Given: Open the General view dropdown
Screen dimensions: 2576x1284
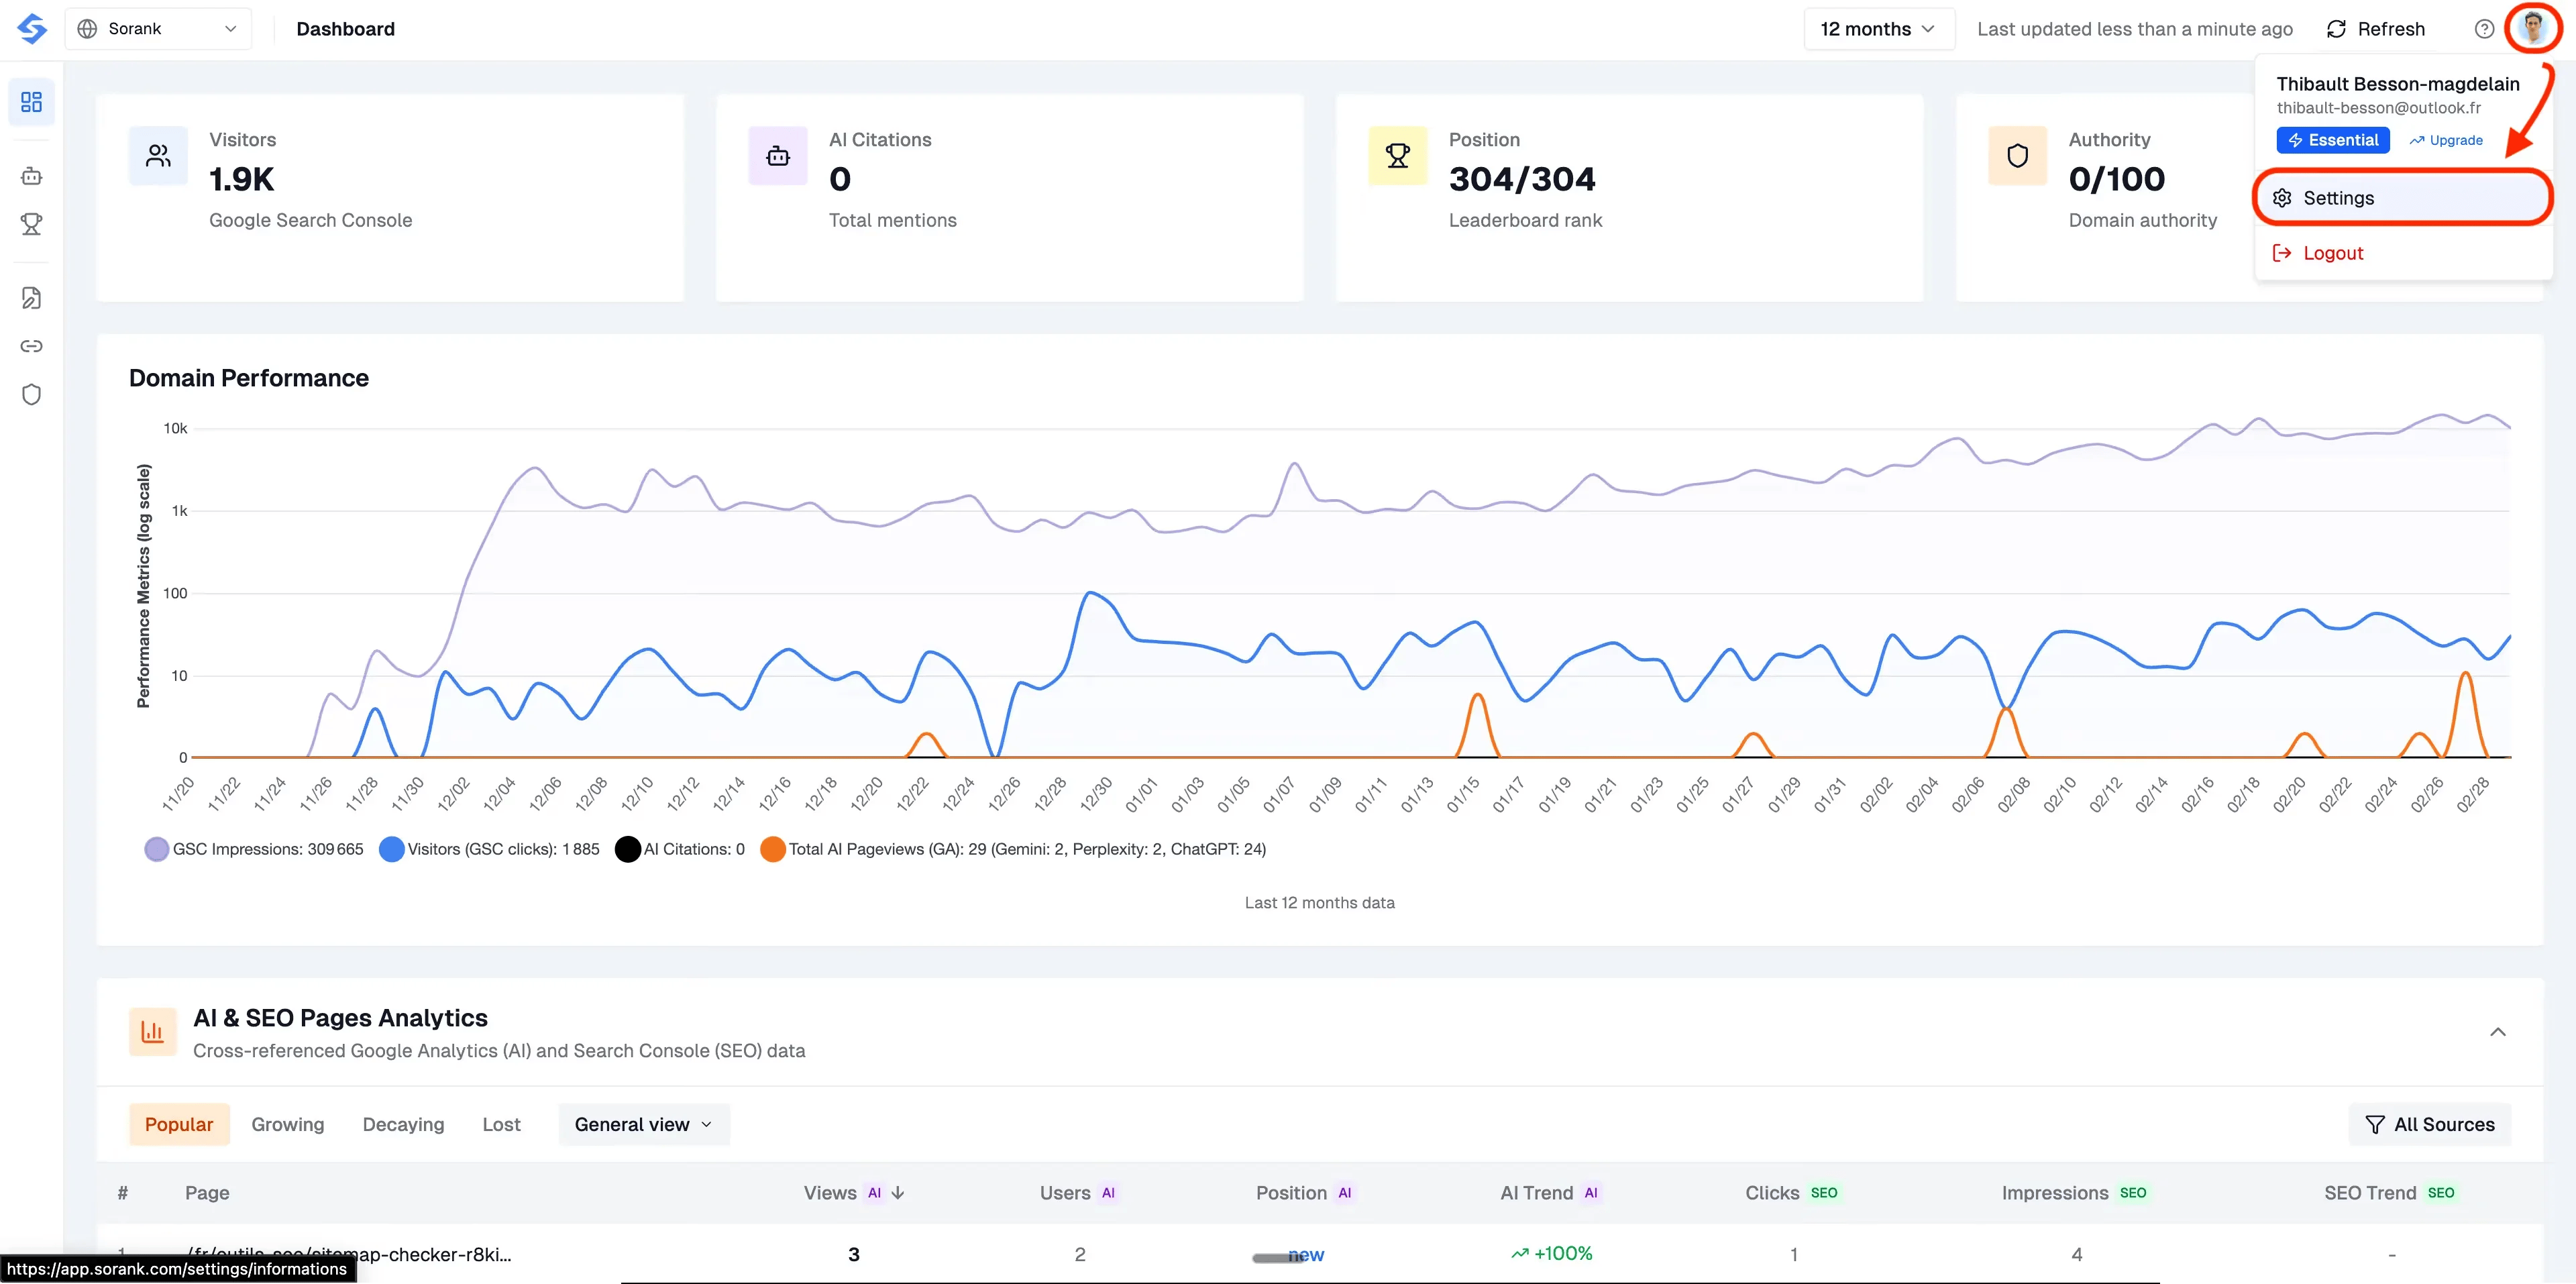Looking at the screenshot, I should click(x=644, y=1124).
